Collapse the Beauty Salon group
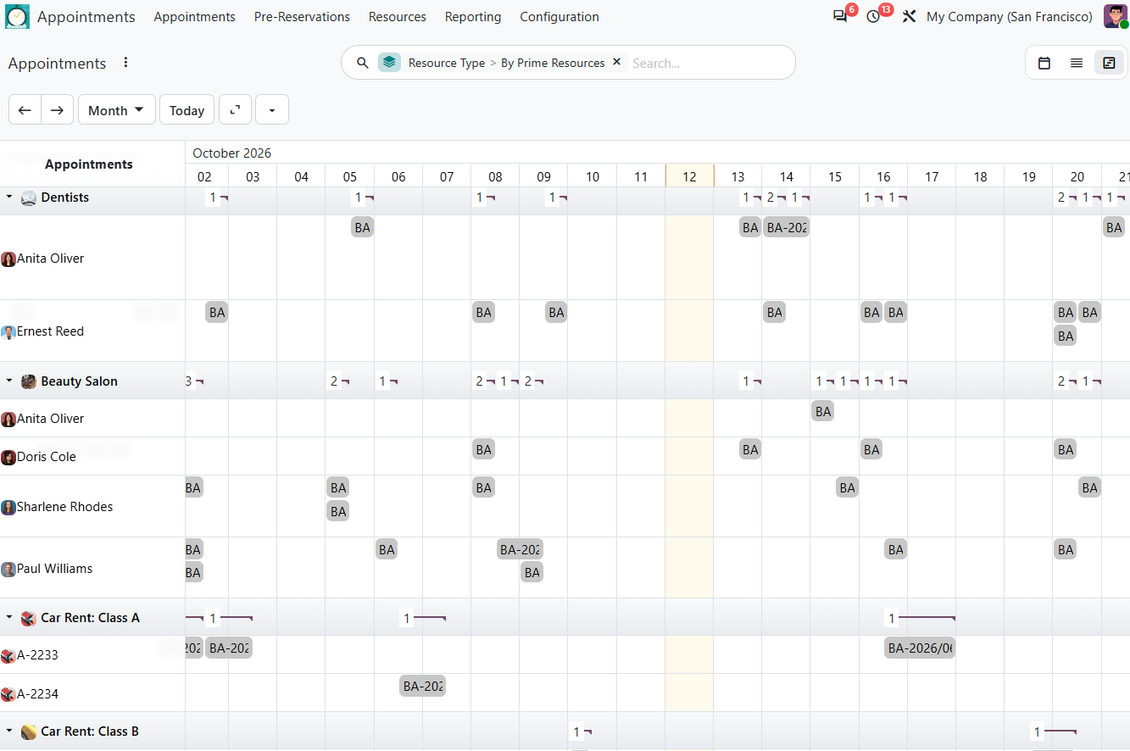Screen dimensions: 1130x751 9,381
